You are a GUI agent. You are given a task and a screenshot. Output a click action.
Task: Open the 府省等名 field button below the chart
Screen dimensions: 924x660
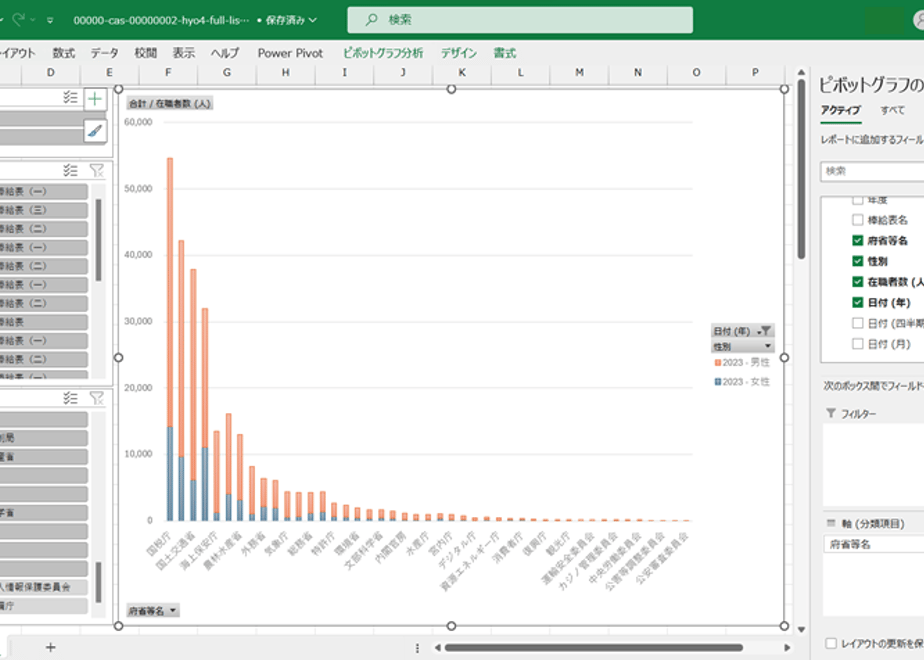coord(153,610)
